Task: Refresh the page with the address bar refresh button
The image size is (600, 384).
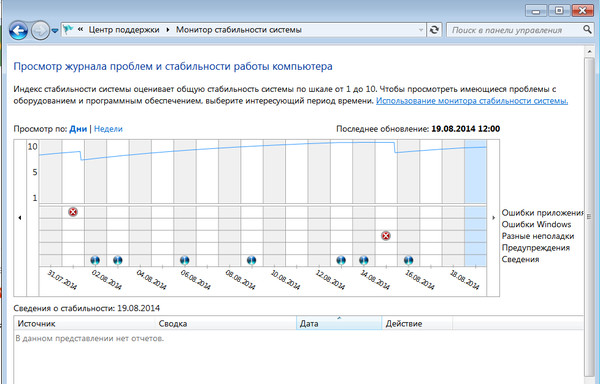Action: point(434,30)
